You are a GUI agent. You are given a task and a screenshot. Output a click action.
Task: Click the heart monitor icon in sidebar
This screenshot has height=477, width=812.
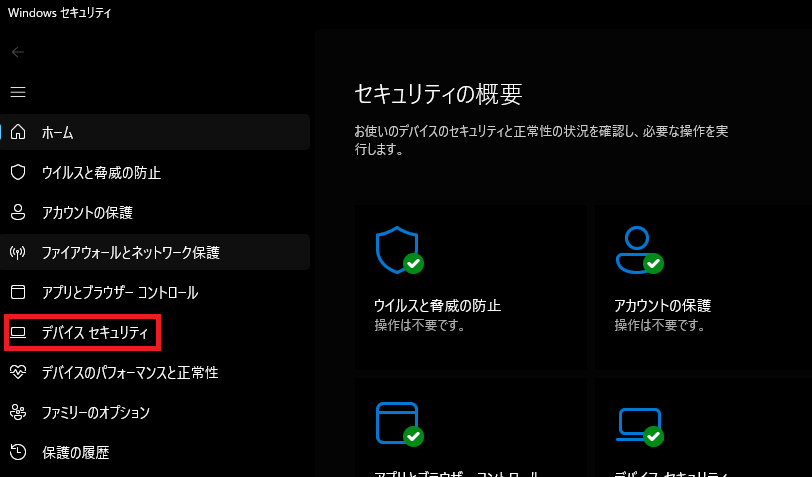[x=18, y=372]
